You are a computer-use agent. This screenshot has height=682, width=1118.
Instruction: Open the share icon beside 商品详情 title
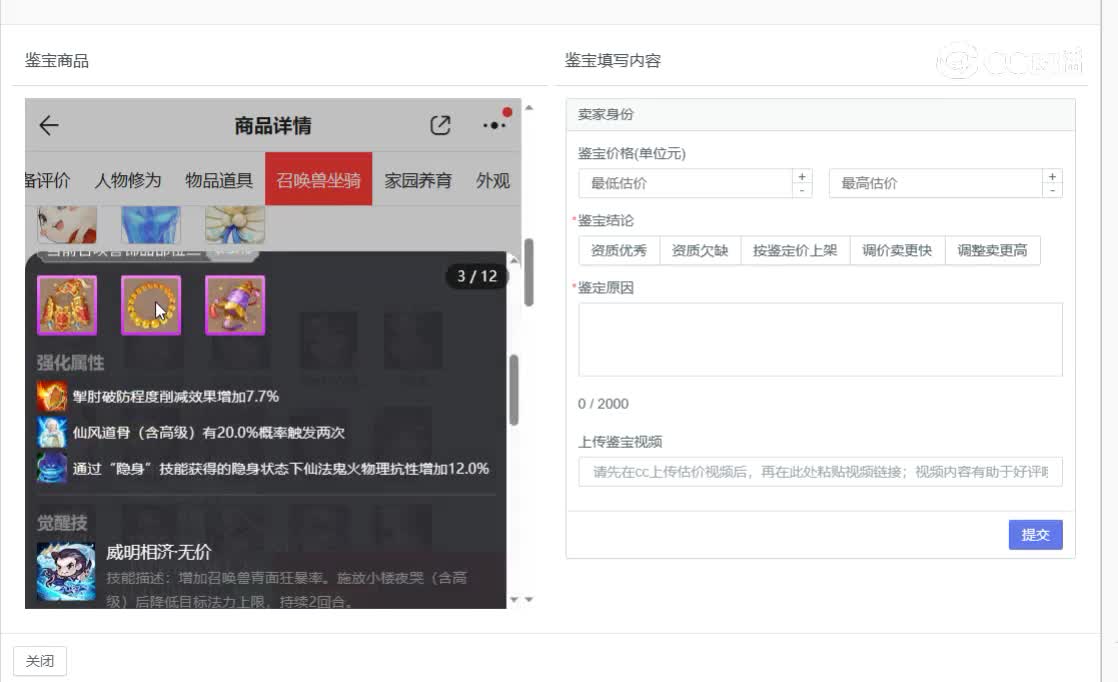point(440,123)
